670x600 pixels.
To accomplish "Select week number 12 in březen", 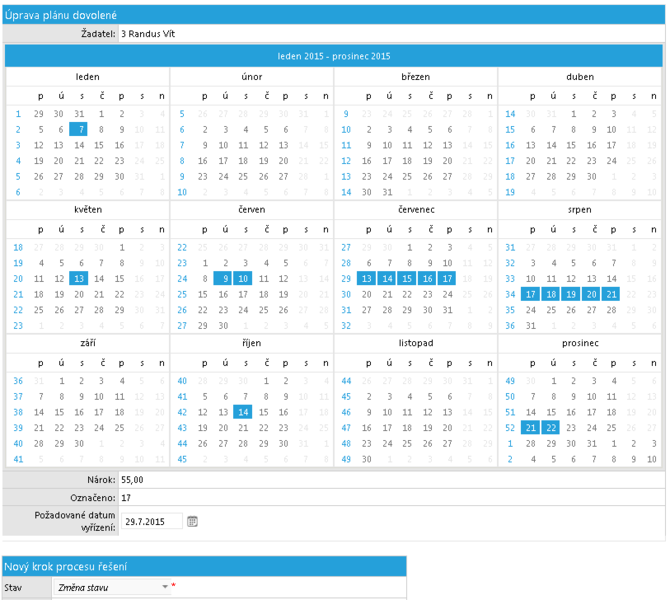I will pyautogui.click(x=346, y=161).
